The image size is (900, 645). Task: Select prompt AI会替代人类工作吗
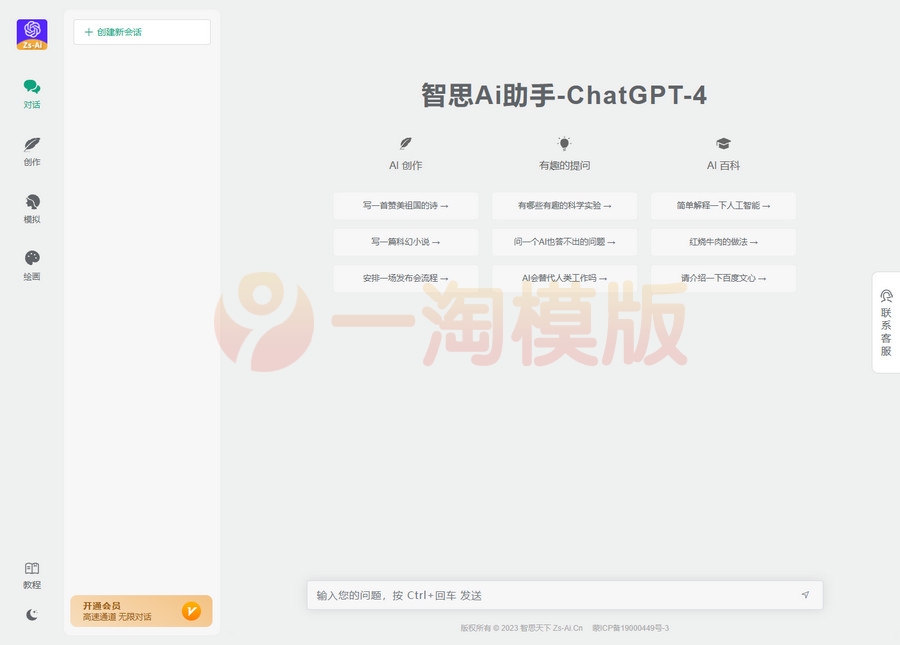[x=564, y=278]
